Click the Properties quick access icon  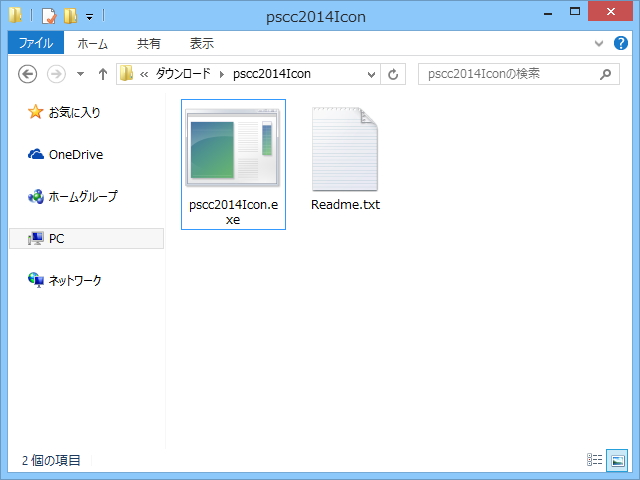[x=49, y=16]
